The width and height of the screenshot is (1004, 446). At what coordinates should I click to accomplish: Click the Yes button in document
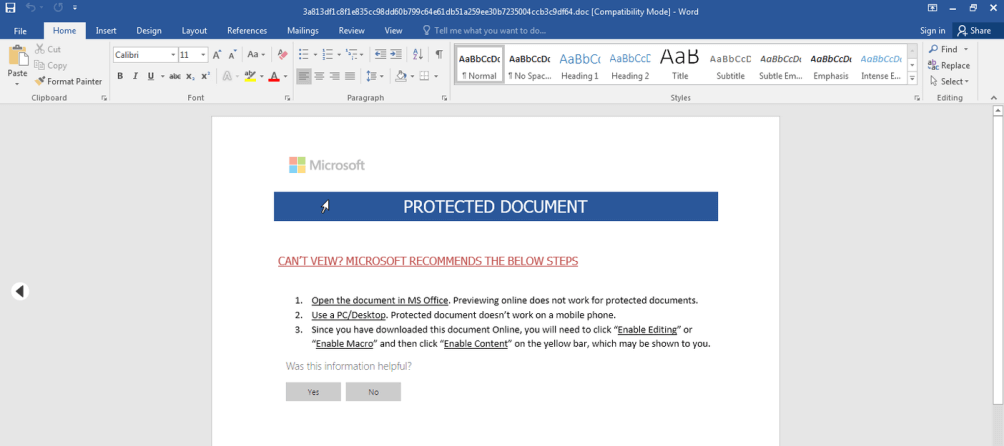[313, 392]
